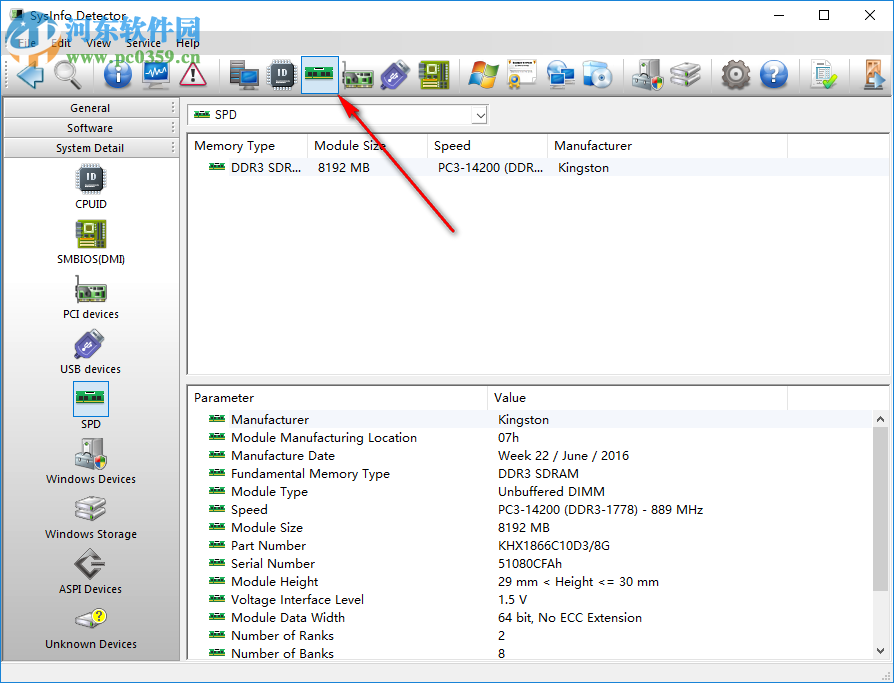Select the SPD memory toolbar icon

tap(320, 75)
